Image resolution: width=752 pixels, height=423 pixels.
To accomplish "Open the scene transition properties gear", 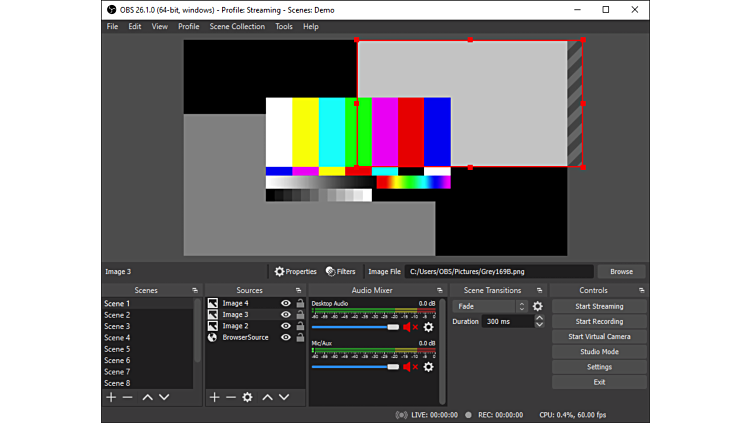I will [538, 307].
